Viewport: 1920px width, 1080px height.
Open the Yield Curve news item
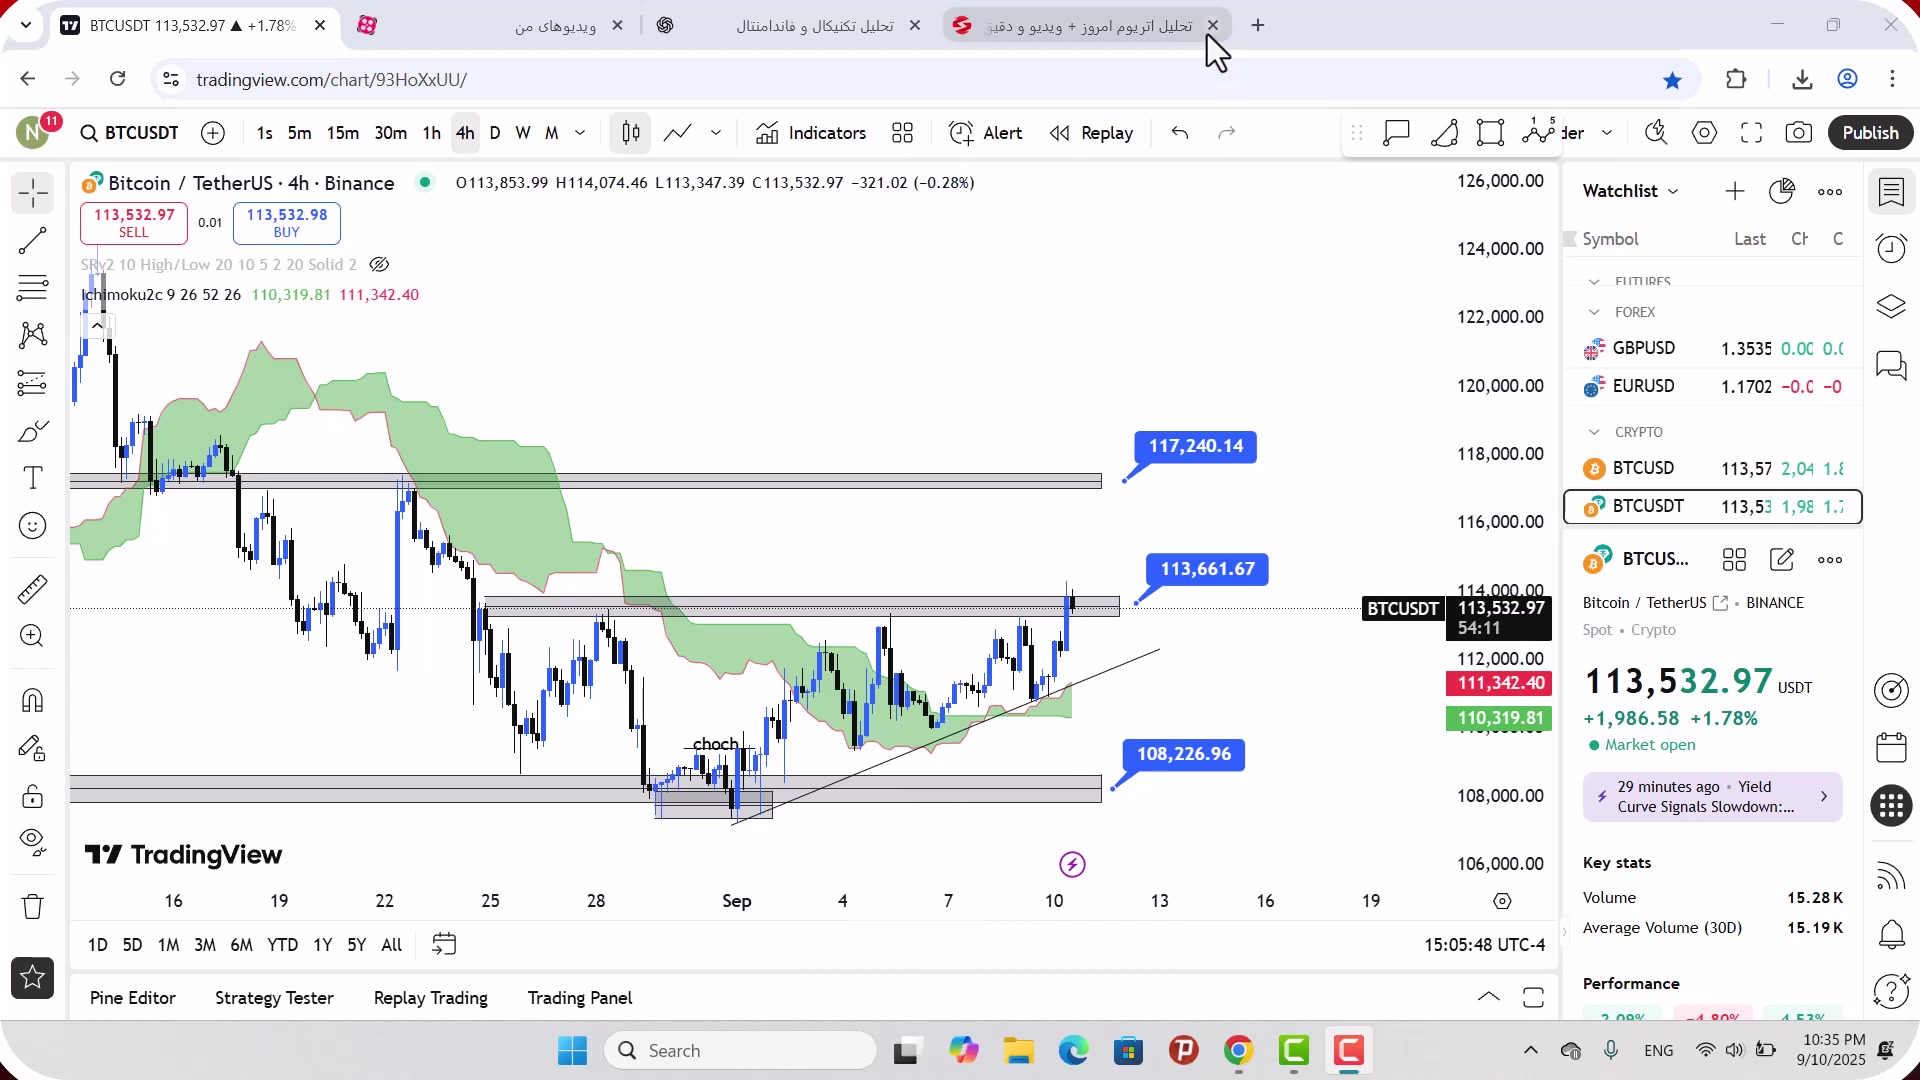[x=1712, y=797]
